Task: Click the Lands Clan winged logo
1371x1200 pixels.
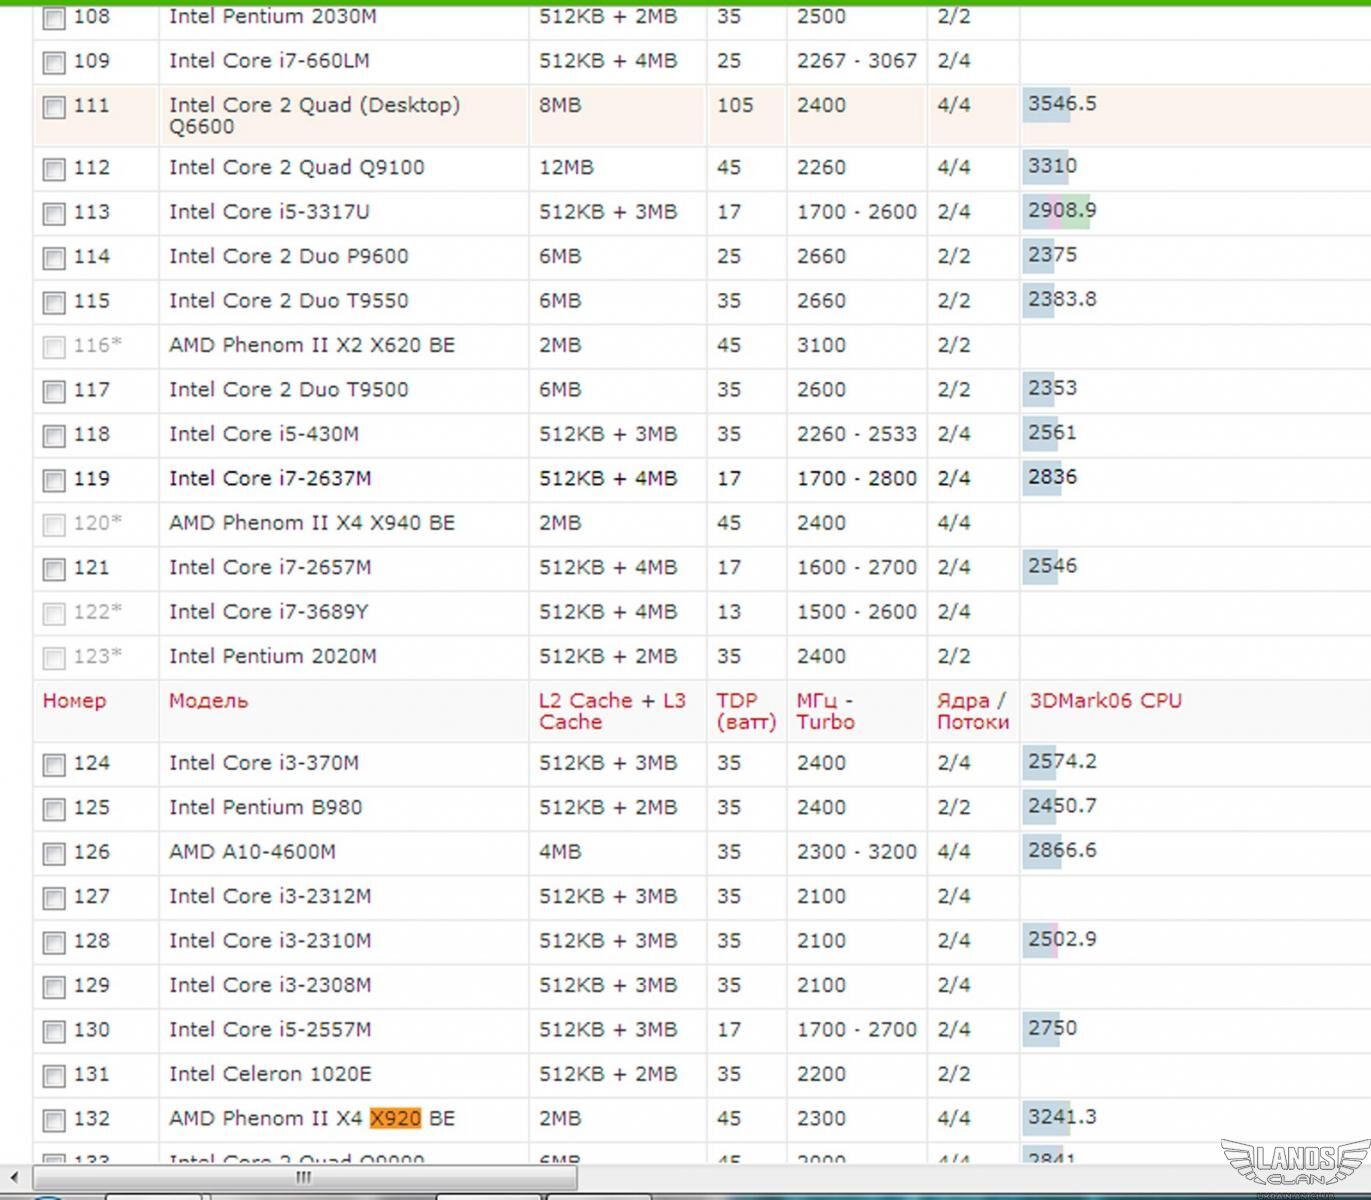Action: coord(1295,1165)
